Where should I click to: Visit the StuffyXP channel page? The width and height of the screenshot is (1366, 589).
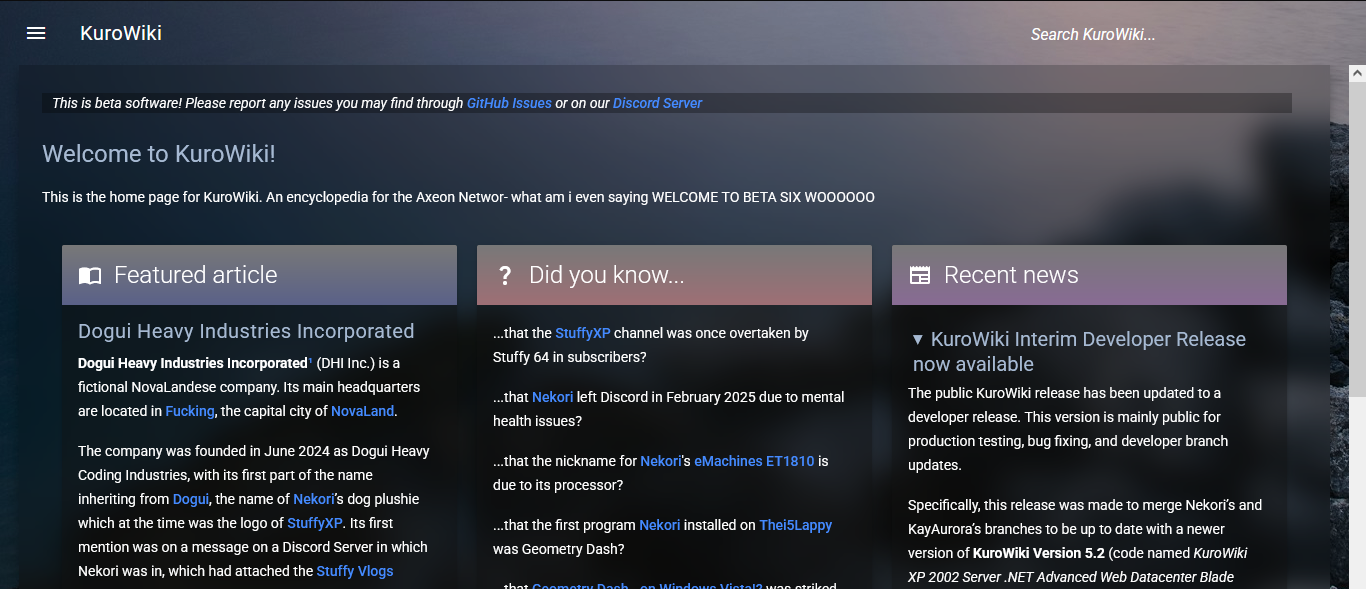(581, 333)
